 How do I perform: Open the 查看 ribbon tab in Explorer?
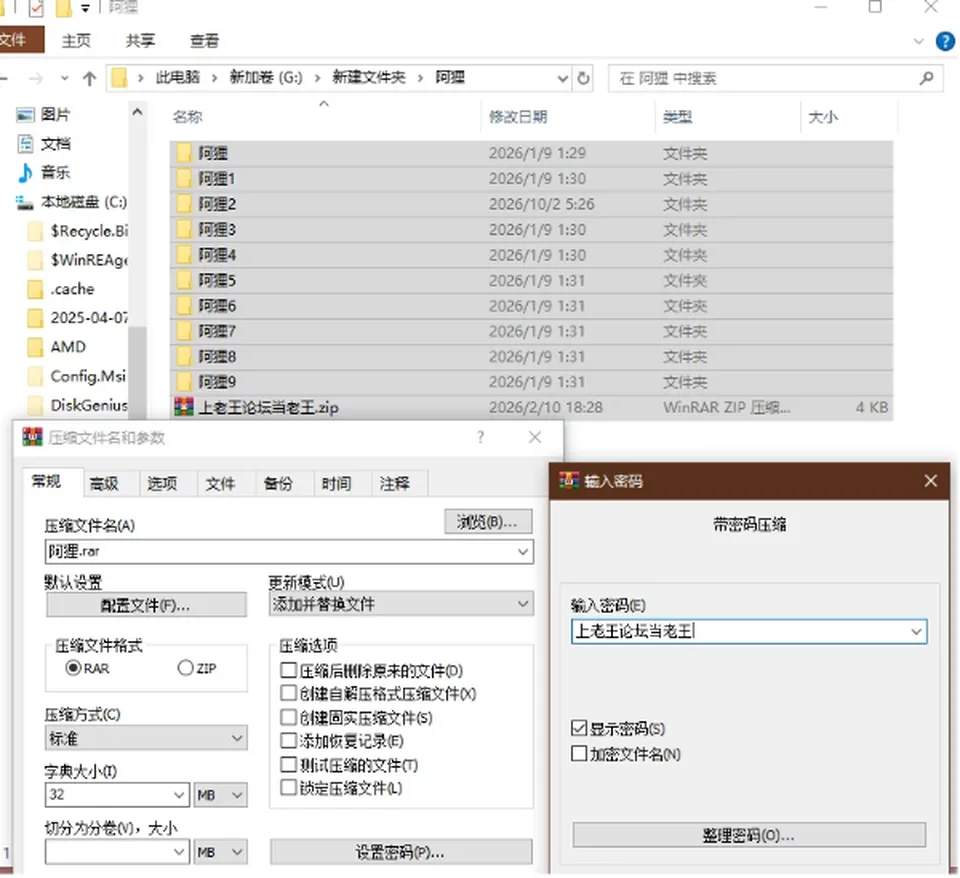204,41
